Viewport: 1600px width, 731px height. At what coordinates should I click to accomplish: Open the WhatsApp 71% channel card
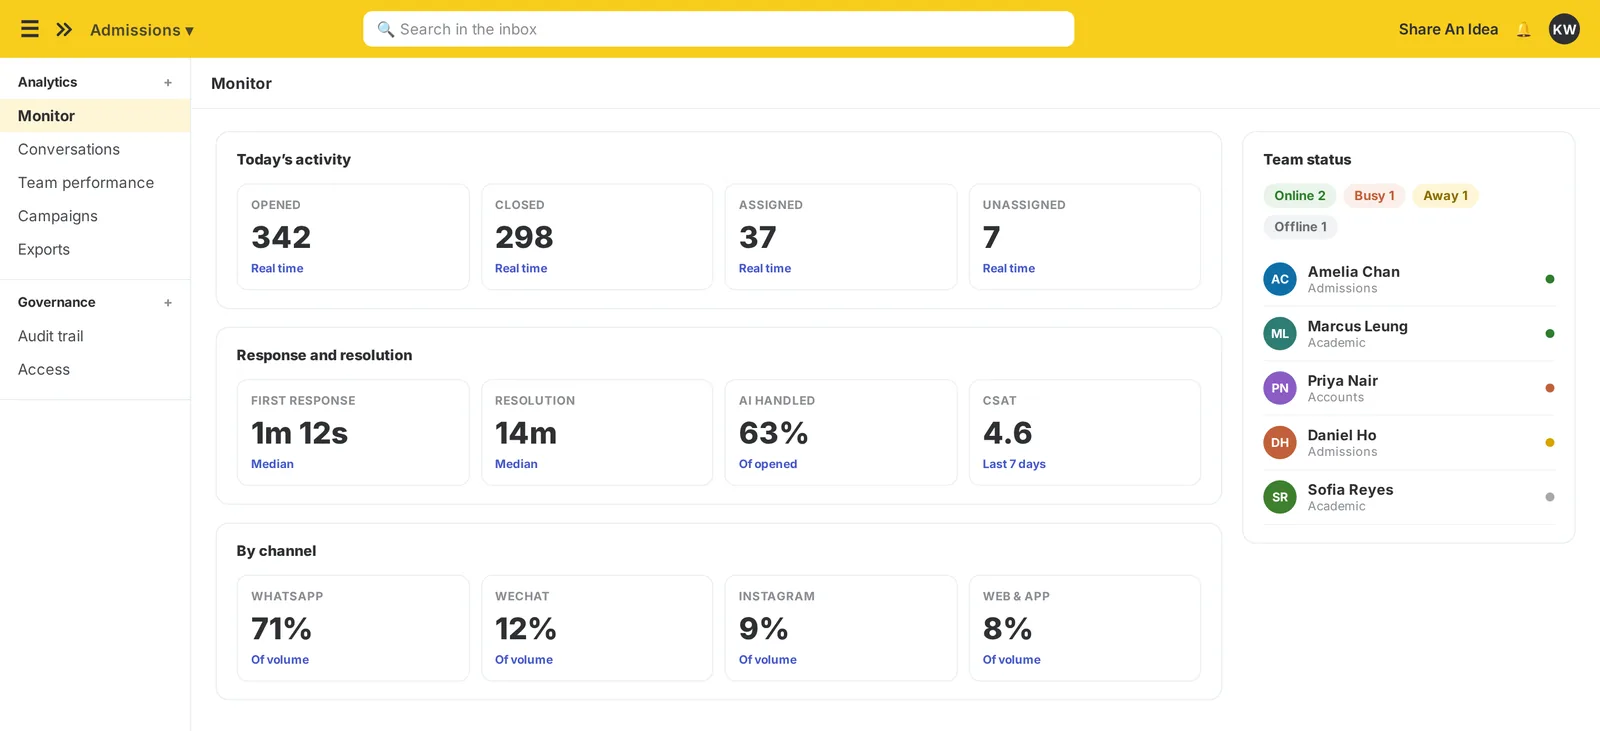353,628
